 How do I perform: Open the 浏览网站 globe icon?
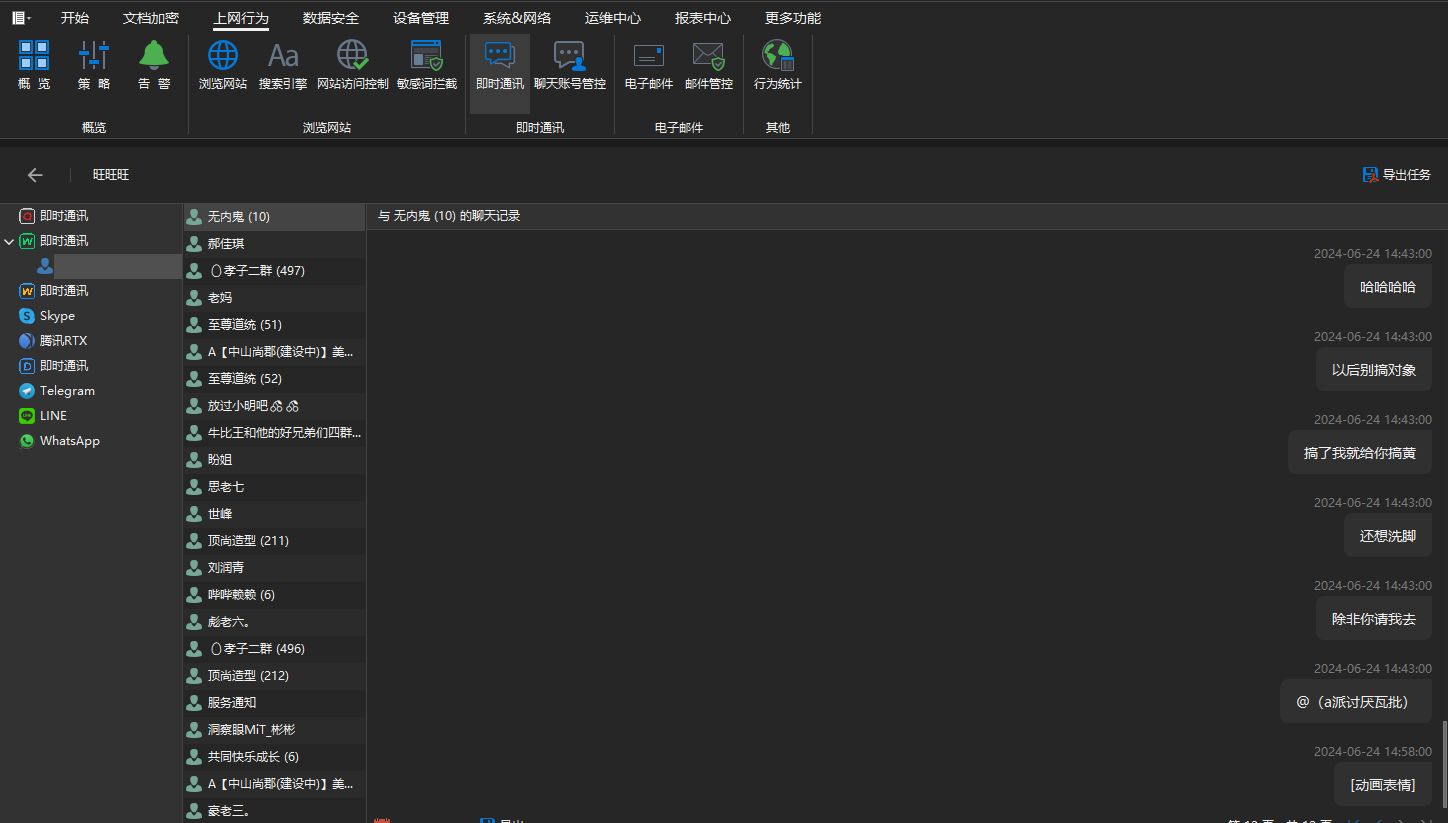[x=223, y=65]
